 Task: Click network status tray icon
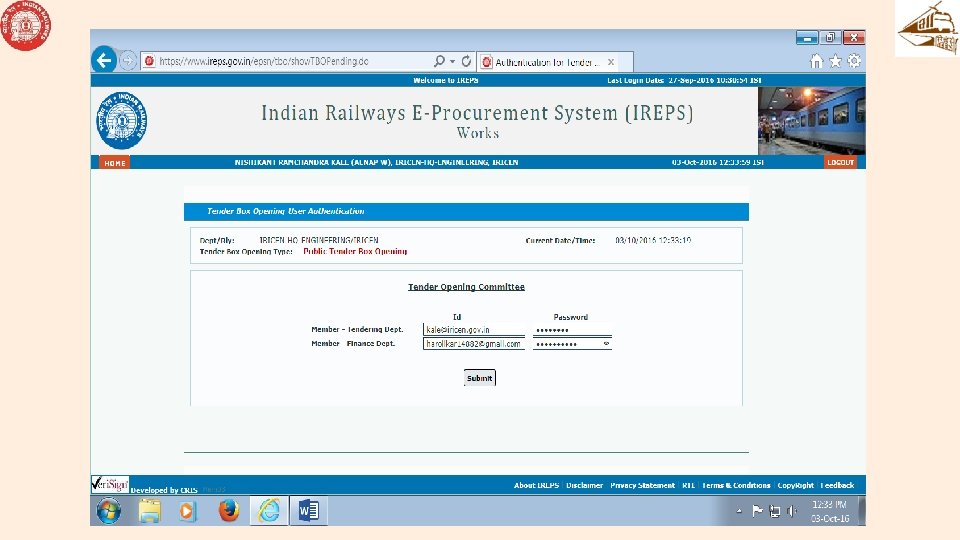pyautogui.click(x=774, y=511)
